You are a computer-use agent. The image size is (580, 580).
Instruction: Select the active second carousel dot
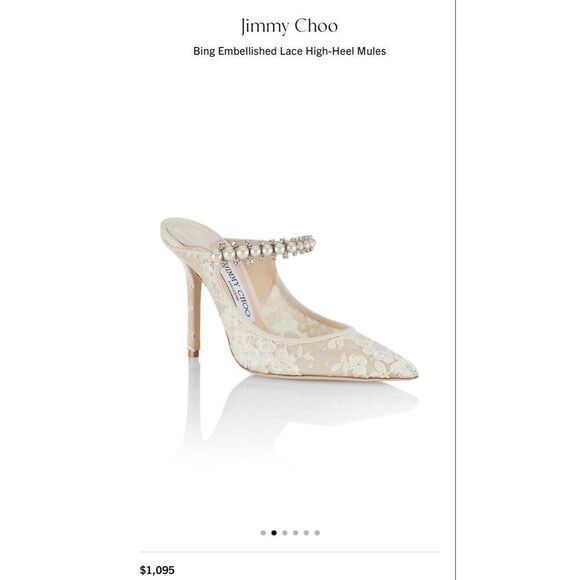[x=274, y=533]
